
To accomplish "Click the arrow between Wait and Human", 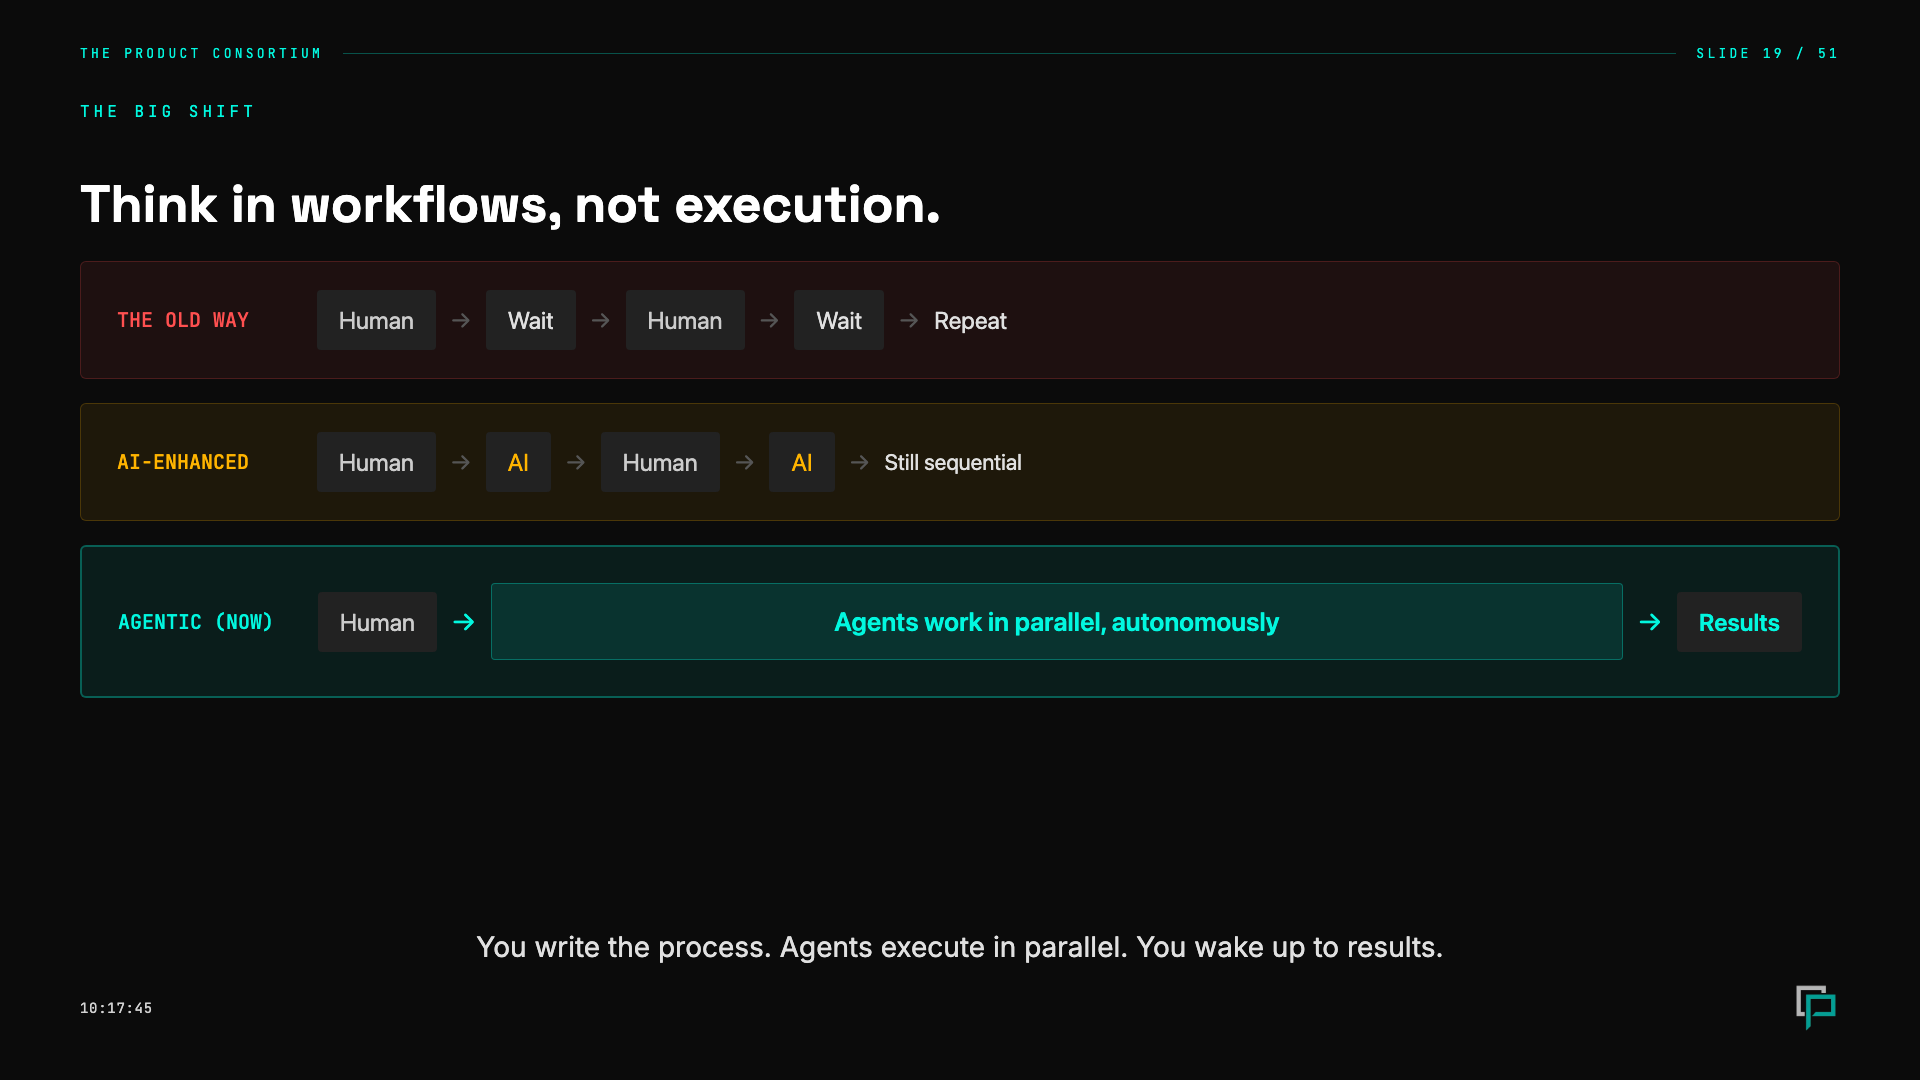I will [600, 320].
